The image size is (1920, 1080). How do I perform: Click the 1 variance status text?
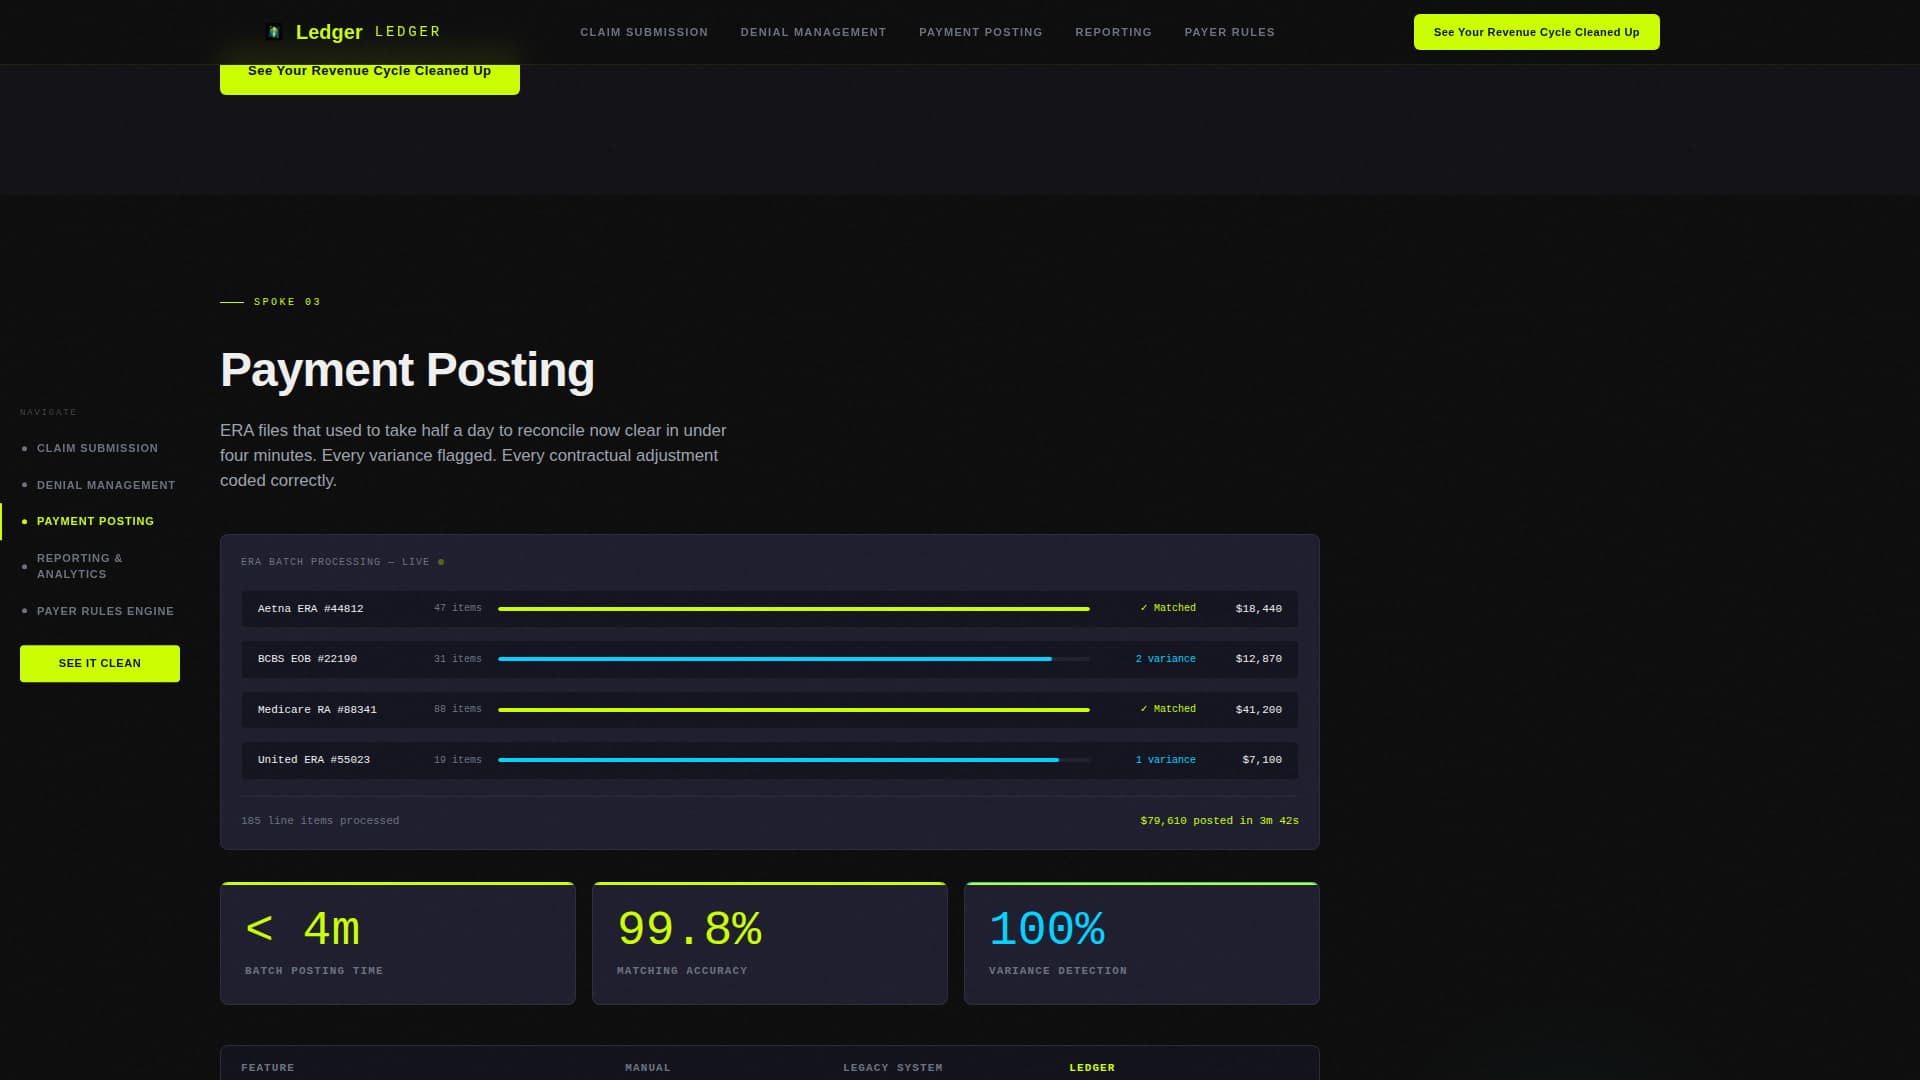click(x=1166, y=760)
